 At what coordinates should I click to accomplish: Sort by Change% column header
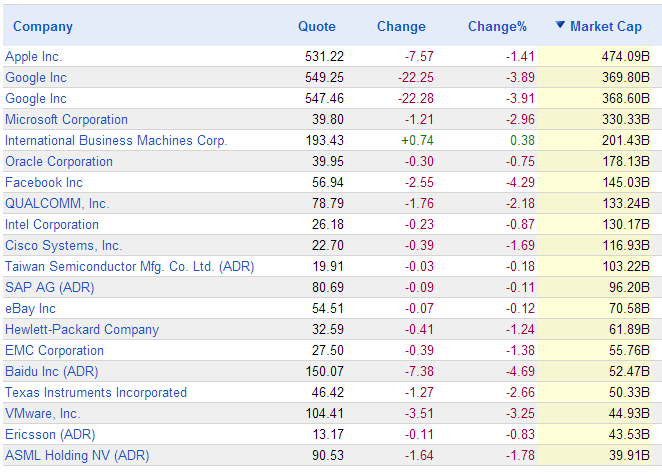(497, 27)
